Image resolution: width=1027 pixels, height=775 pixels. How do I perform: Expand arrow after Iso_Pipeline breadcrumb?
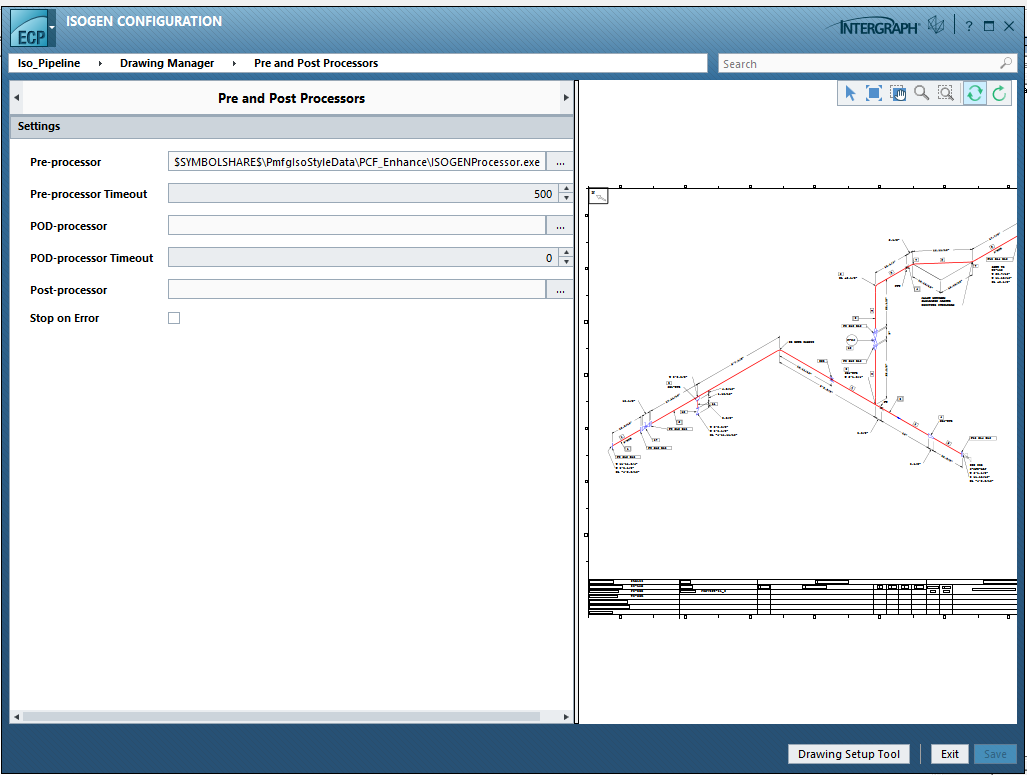[100, 64]
